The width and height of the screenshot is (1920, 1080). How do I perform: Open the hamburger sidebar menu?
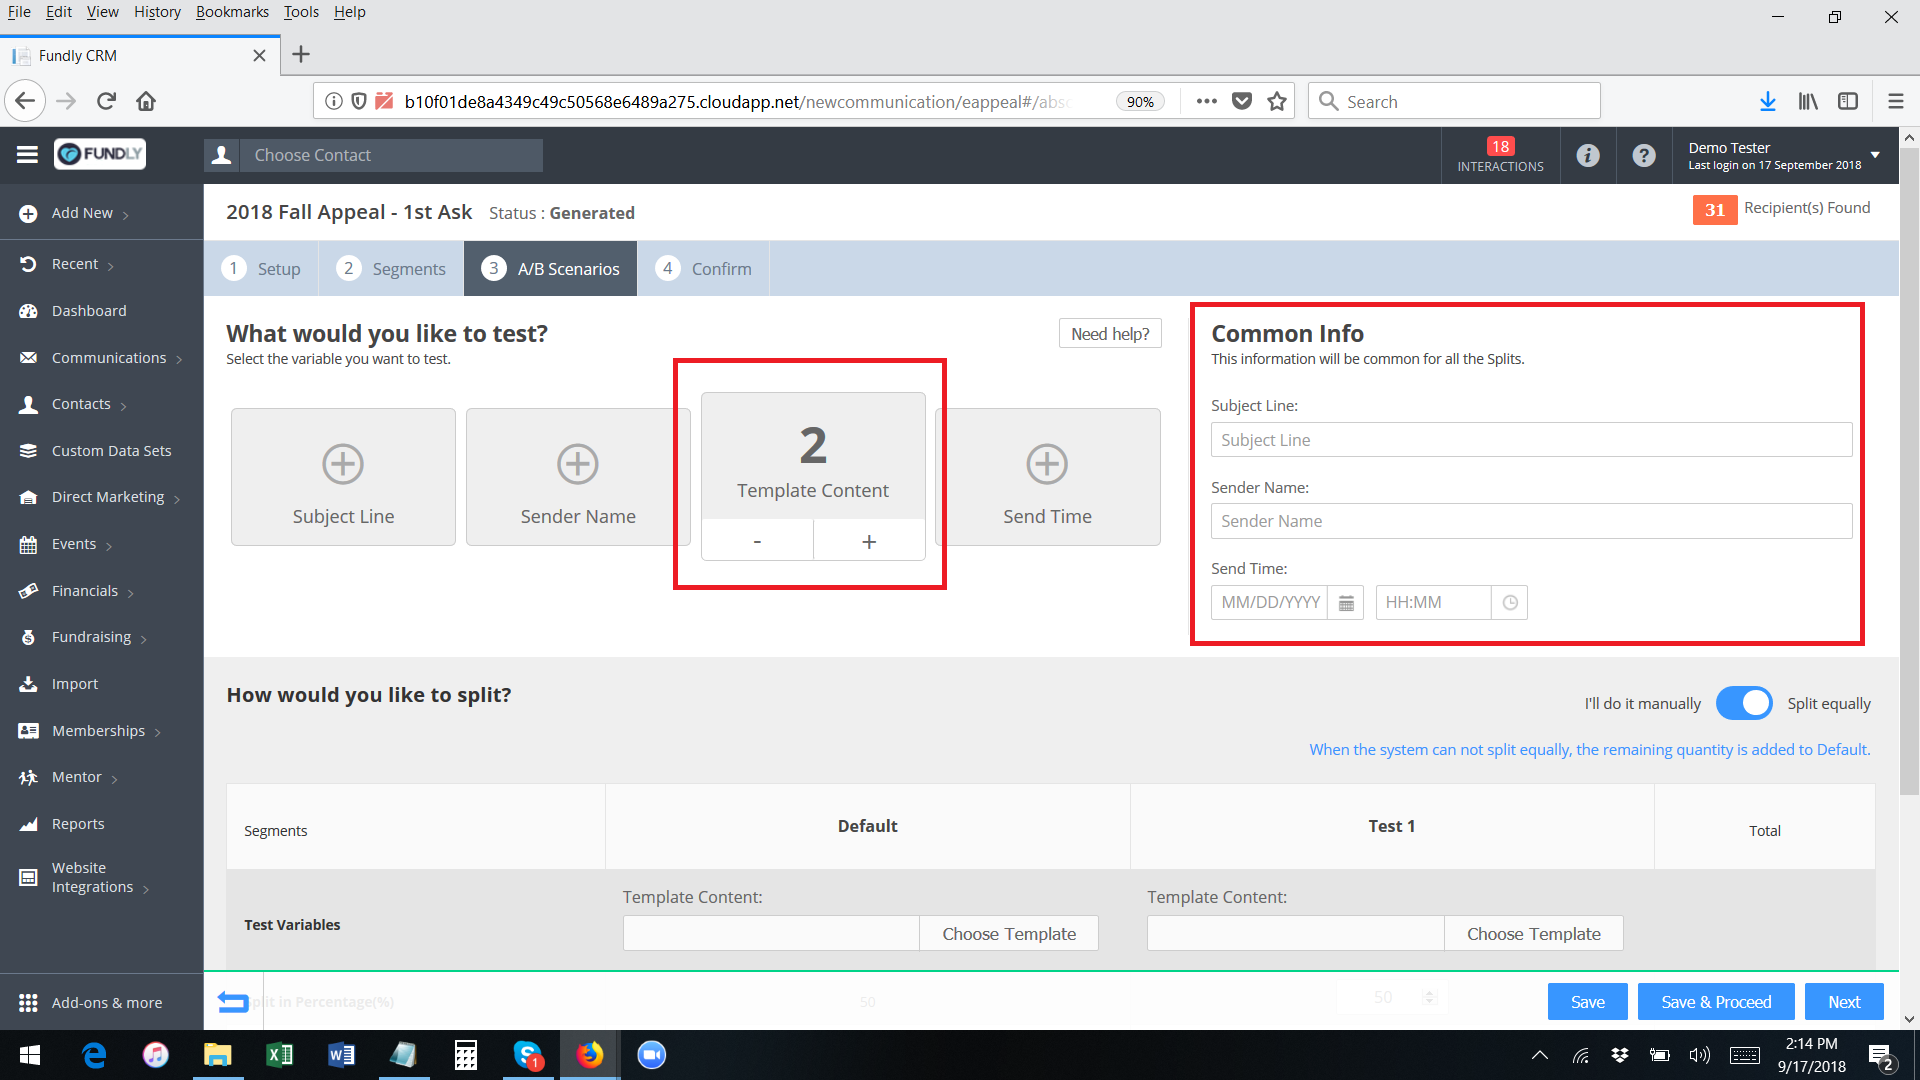(x=27, y=154)
